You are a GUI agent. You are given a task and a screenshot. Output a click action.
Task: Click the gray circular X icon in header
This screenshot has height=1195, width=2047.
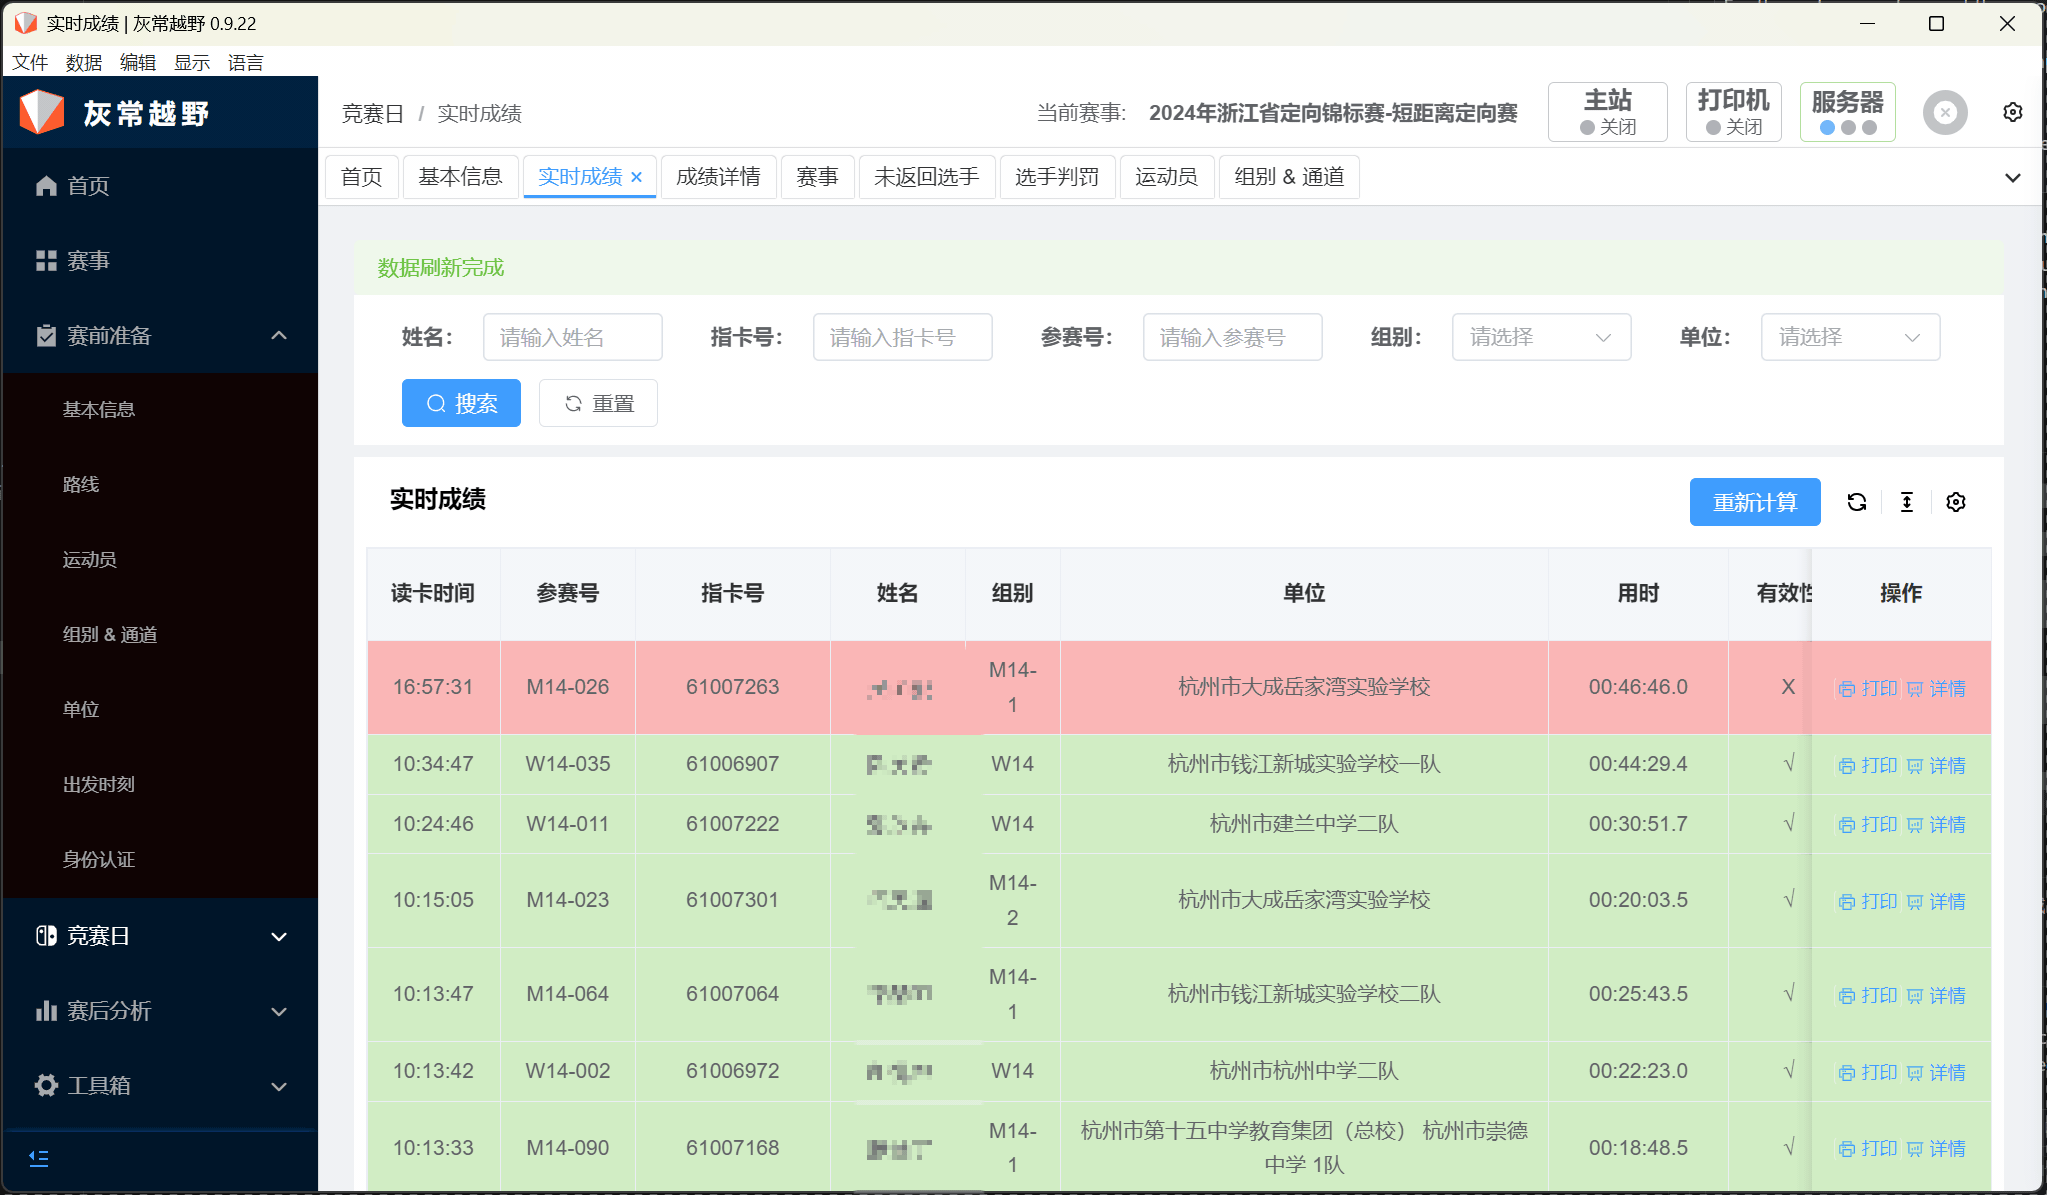tap(1945, 113)
